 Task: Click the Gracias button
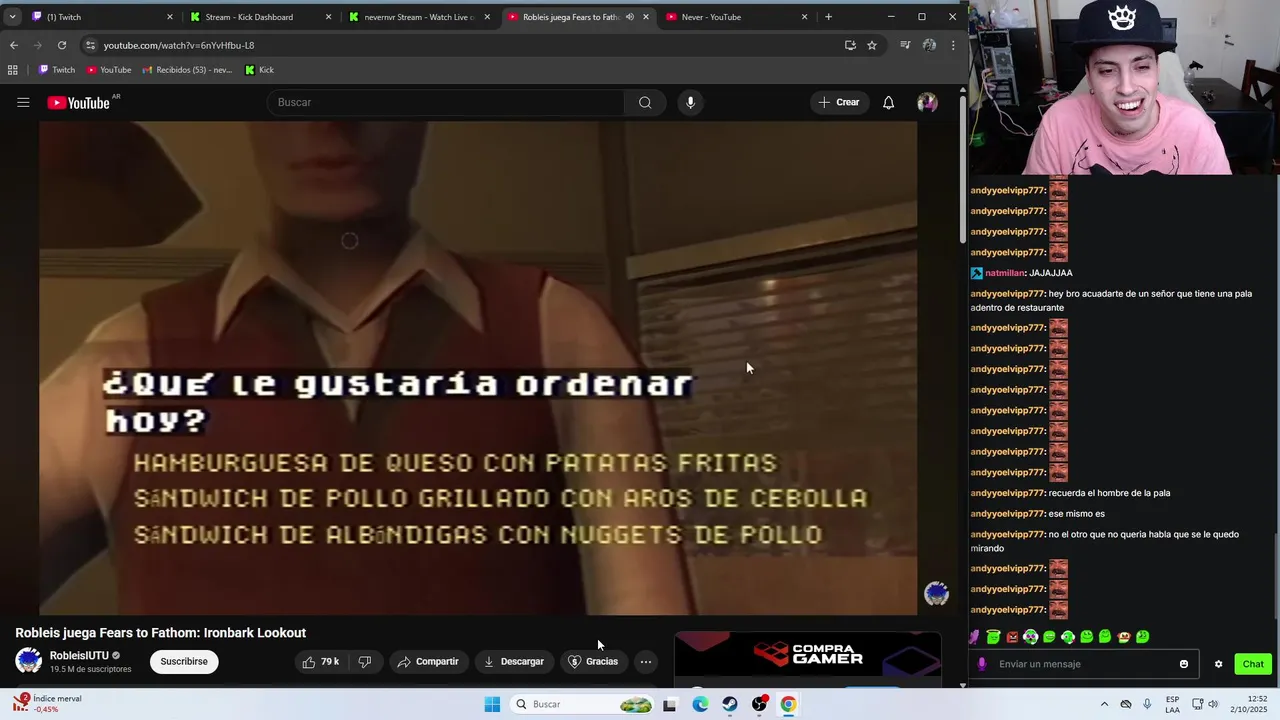pos(593,661)
